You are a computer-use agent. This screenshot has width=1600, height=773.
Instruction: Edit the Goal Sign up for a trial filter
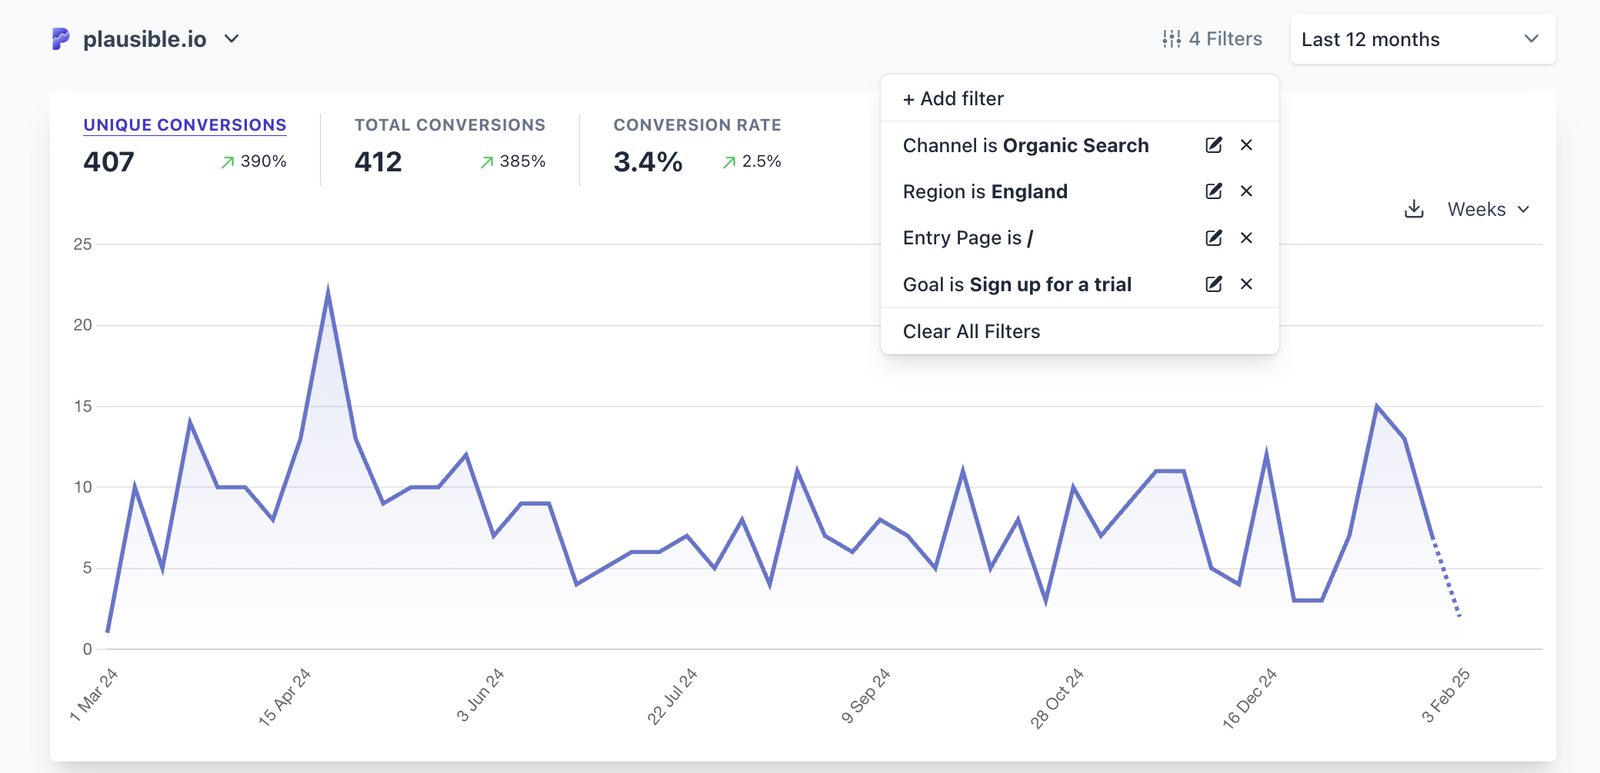click(1213, 284)
